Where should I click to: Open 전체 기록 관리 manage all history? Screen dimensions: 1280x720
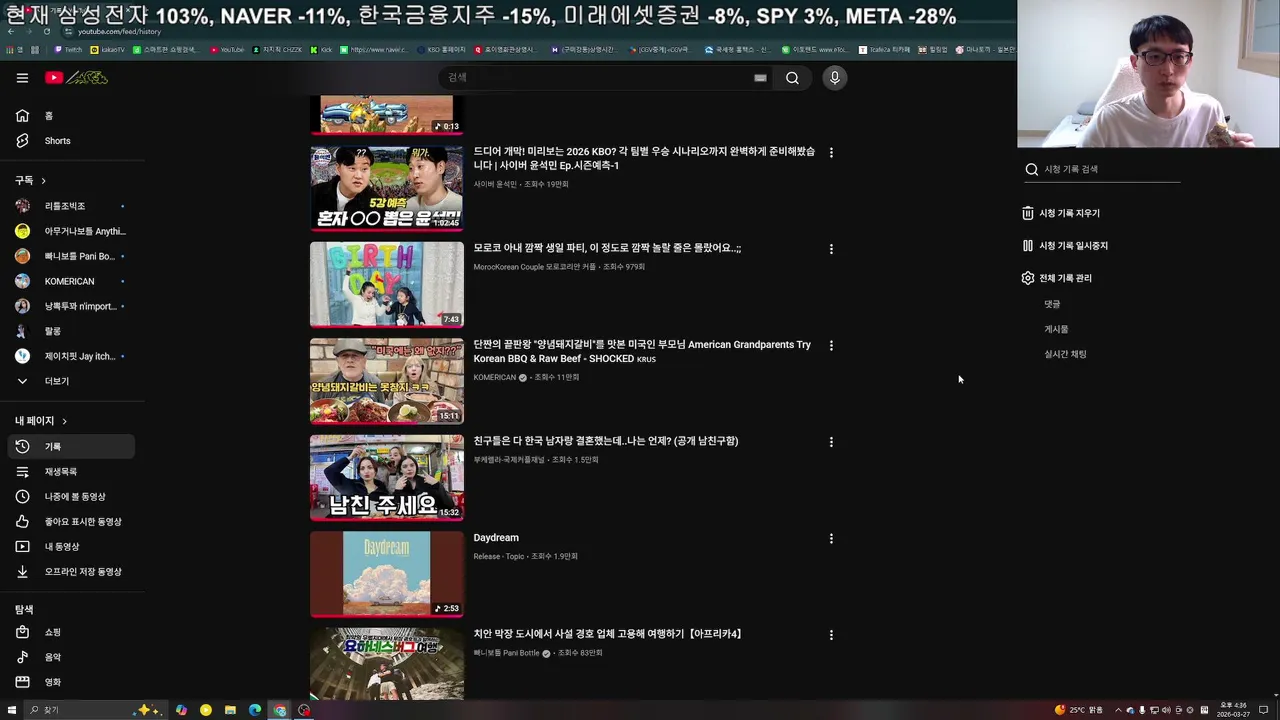pyautogui.click(x=1057, y=278)
